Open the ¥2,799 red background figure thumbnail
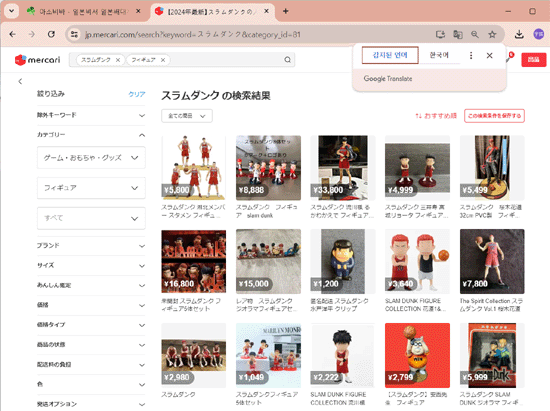 (417, 355)
